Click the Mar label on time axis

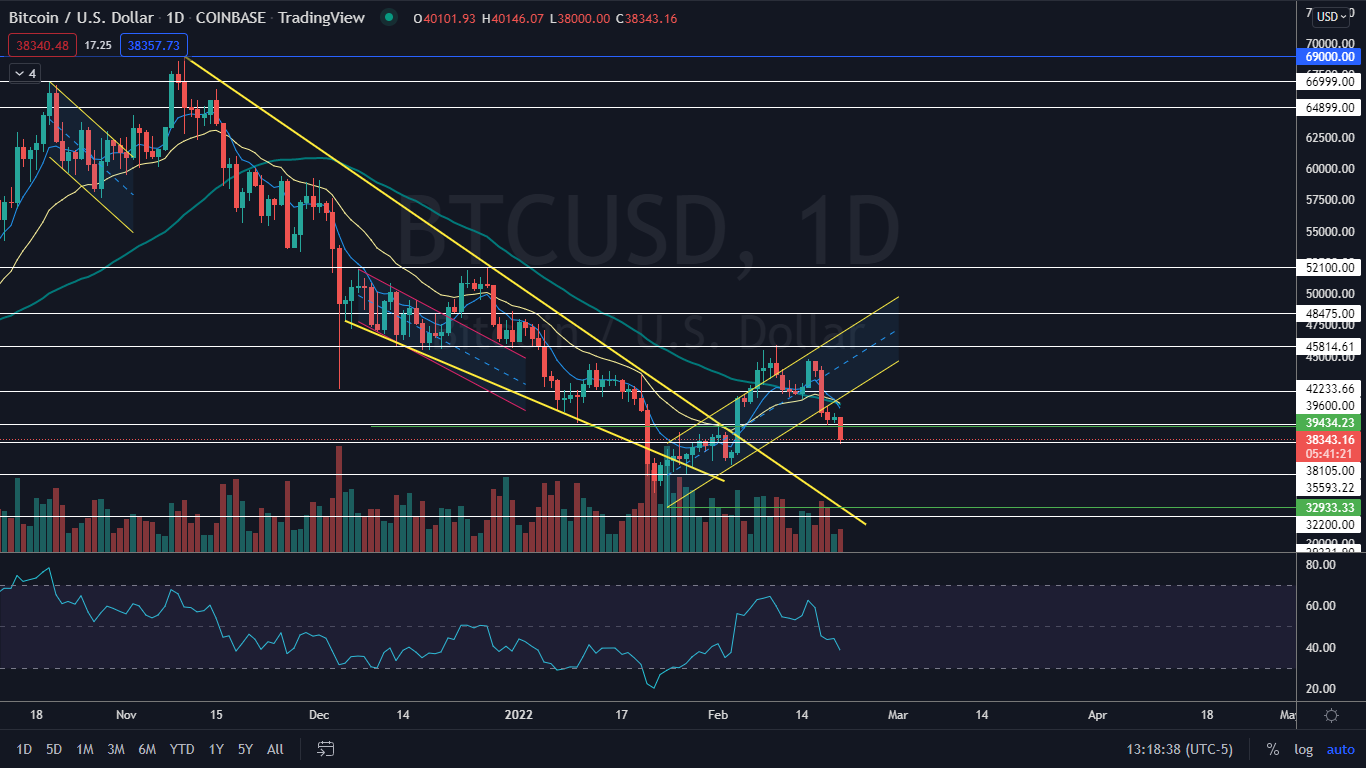coord(898,715)
